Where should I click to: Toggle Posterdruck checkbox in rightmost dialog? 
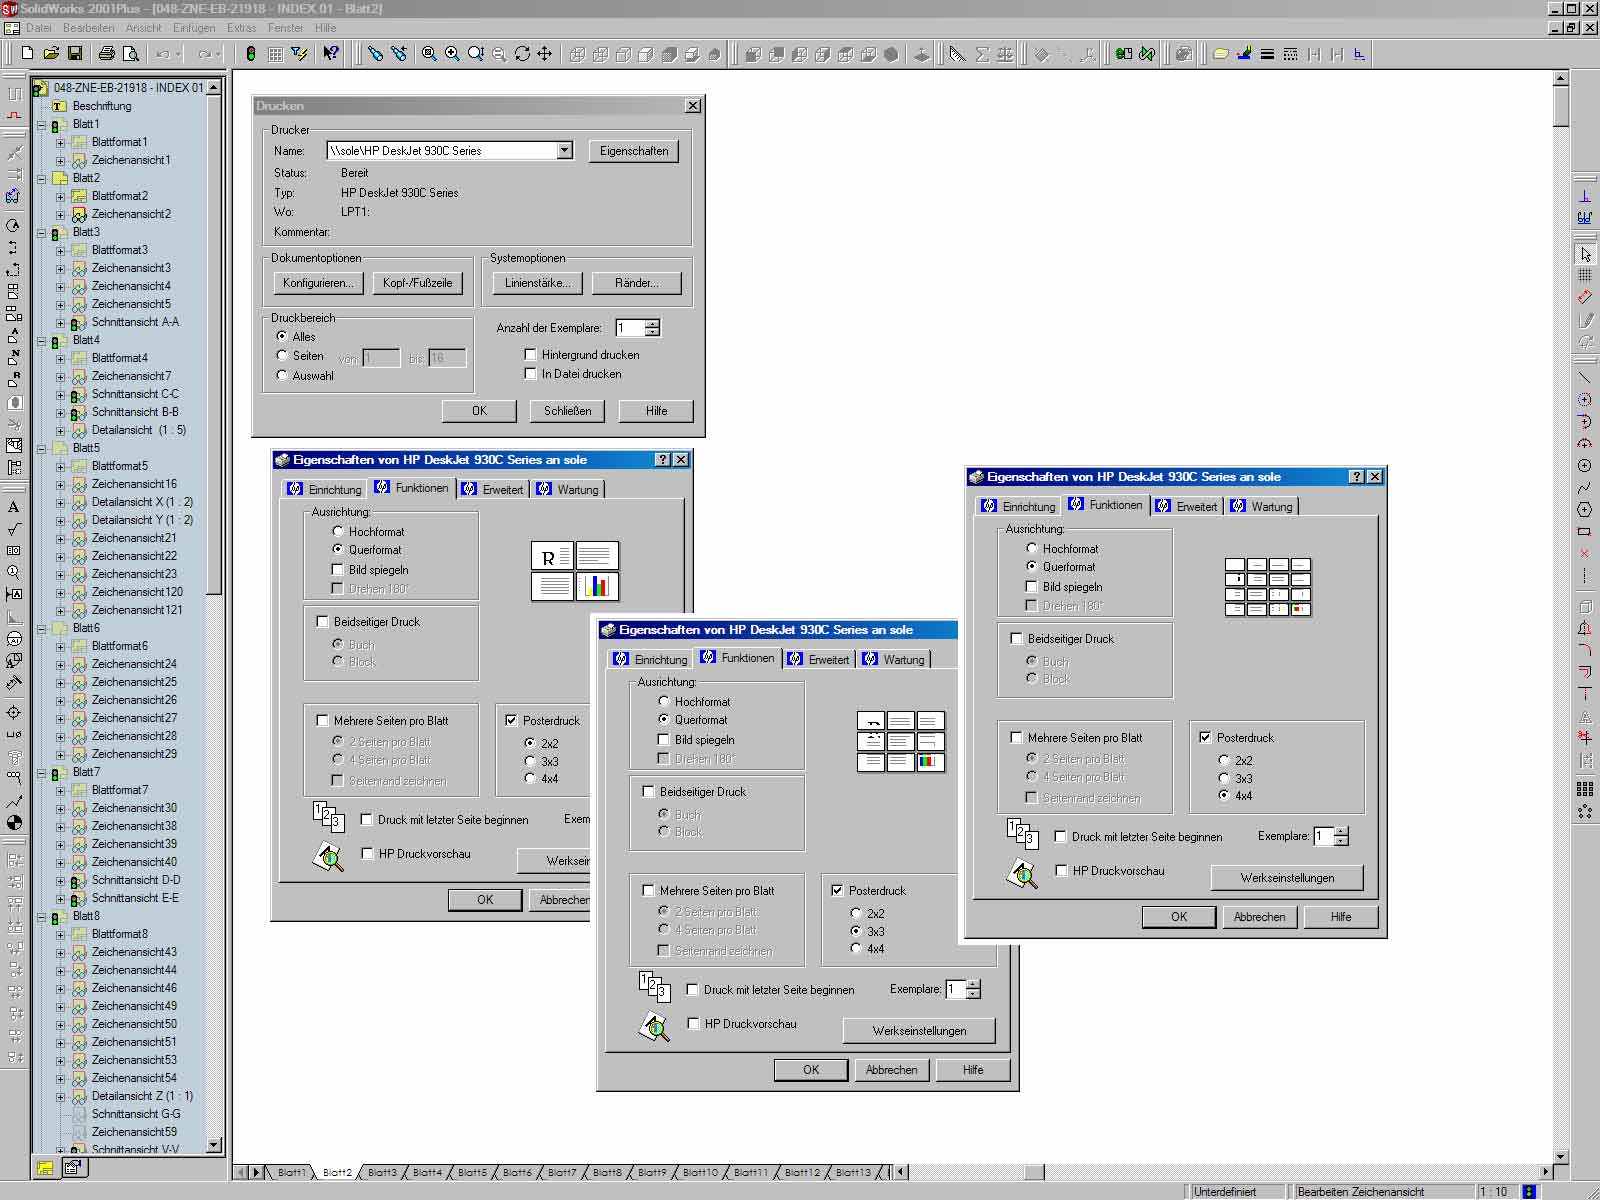1205,737
